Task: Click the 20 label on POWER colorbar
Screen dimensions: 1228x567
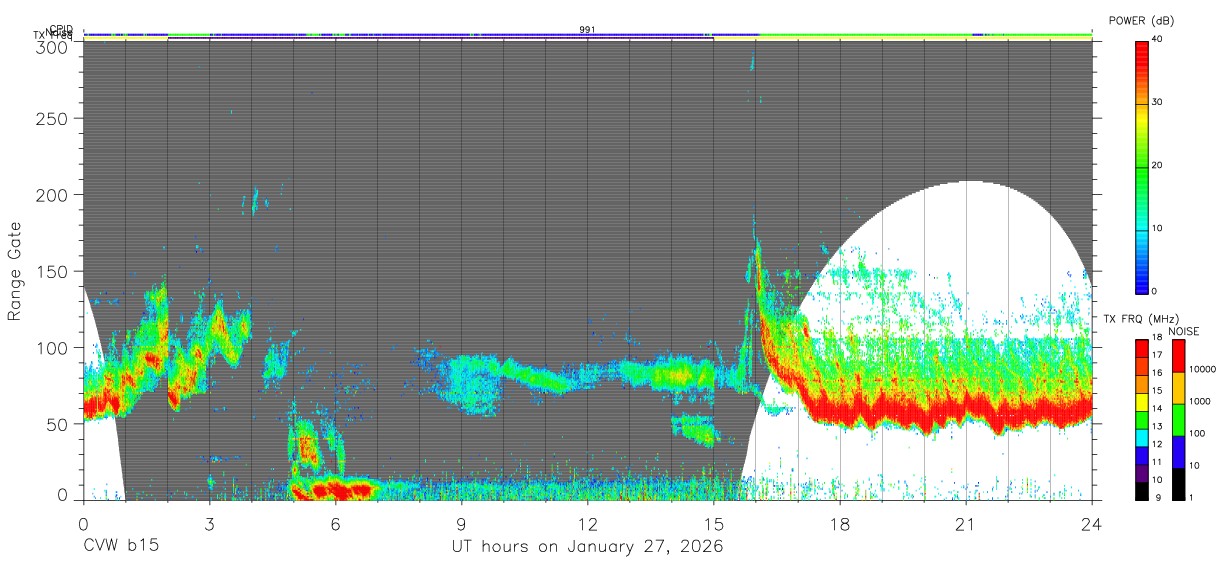Action: click(1158, 165)
